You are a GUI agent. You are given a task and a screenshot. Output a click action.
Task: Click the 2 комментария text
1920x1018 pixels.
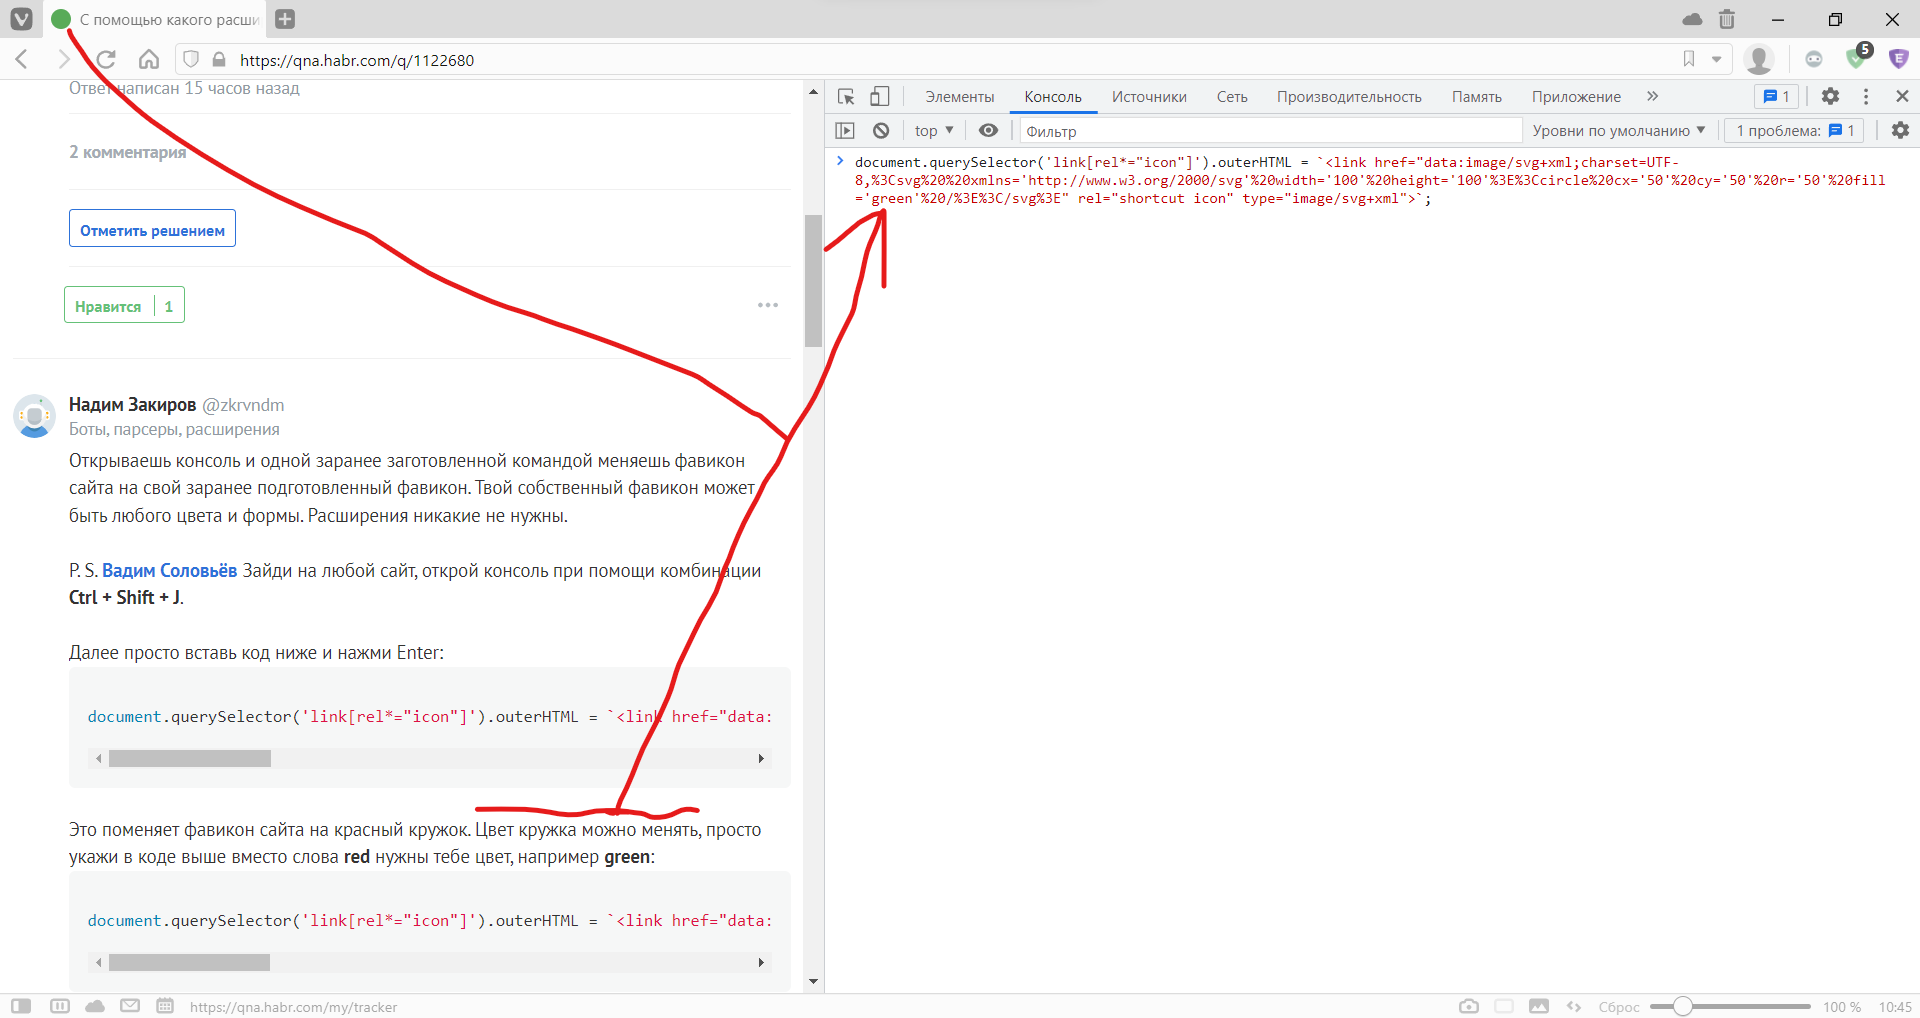click(127, 152)
